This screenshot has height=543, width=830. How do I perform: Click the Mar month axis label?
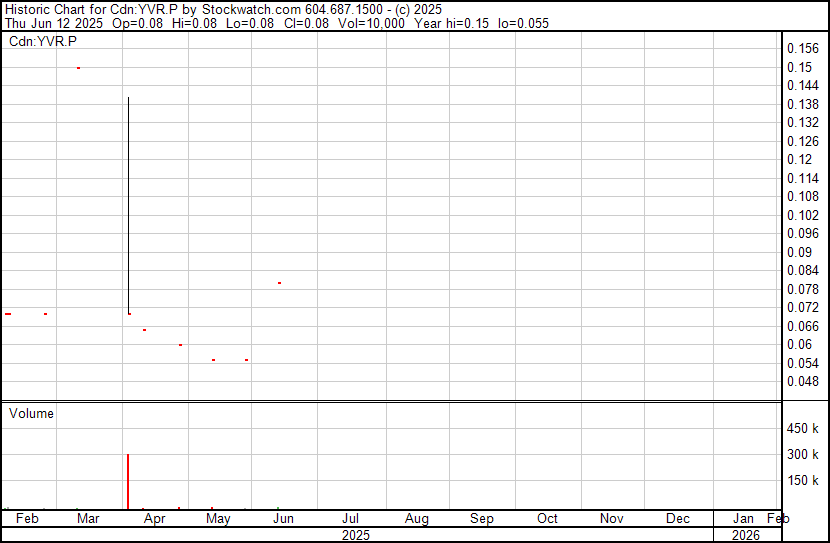(x=88, y=519)
